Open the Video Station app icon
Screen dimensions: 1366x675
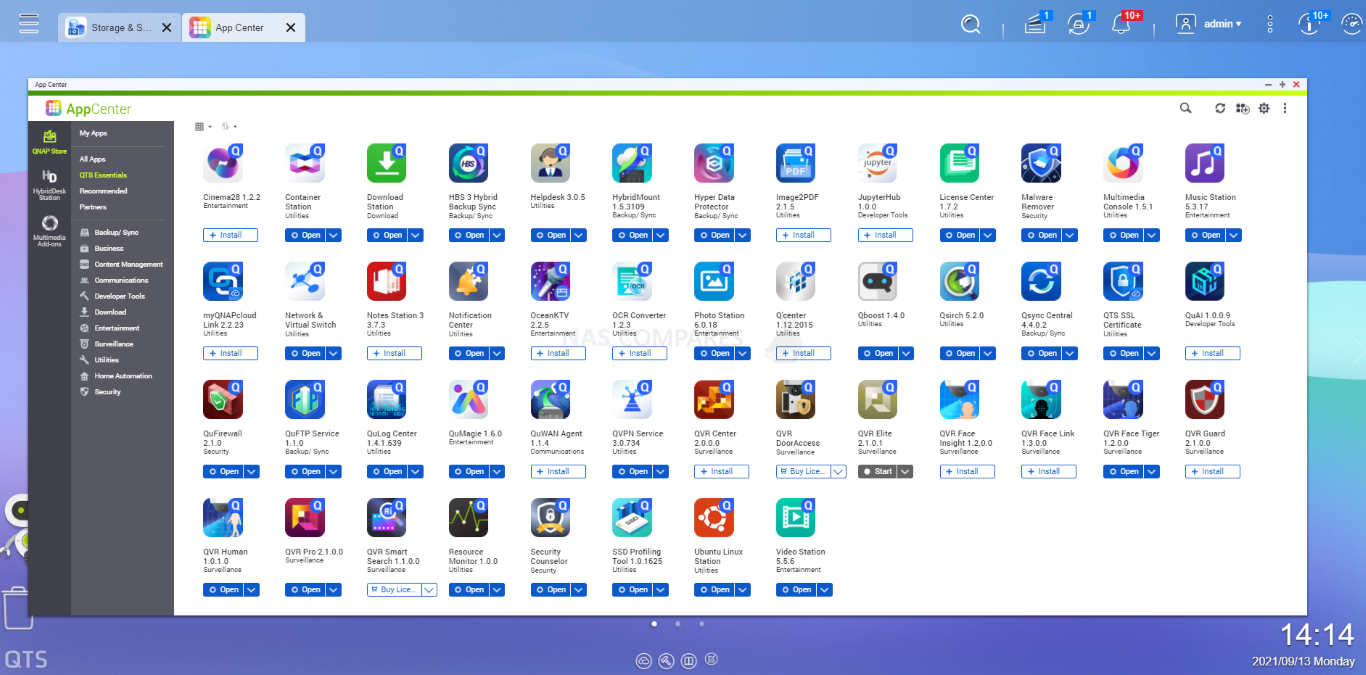click(x=796, y=517)
